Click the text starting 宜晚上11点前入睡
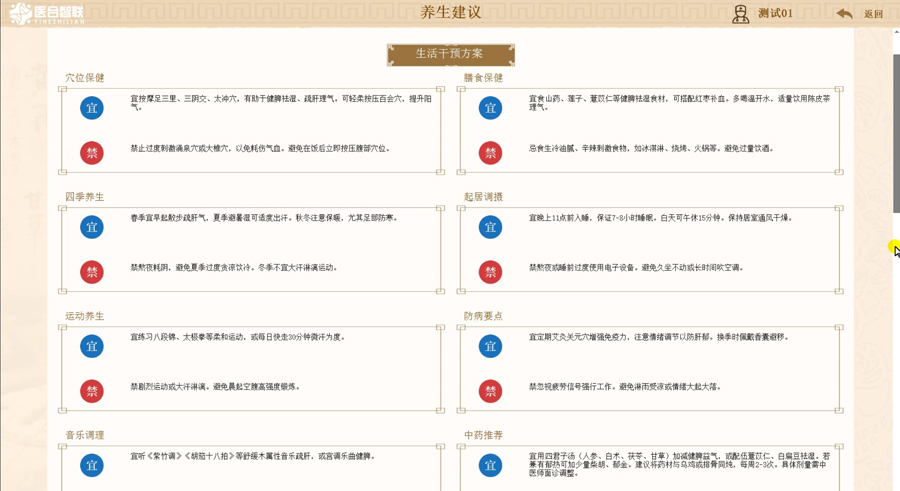 [x=661, y=218]
